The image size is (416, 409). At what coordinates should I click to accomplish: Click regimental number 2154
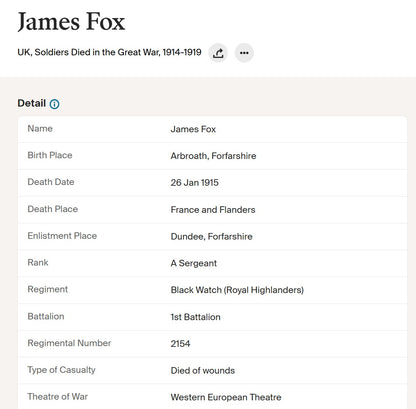(180, 344)
